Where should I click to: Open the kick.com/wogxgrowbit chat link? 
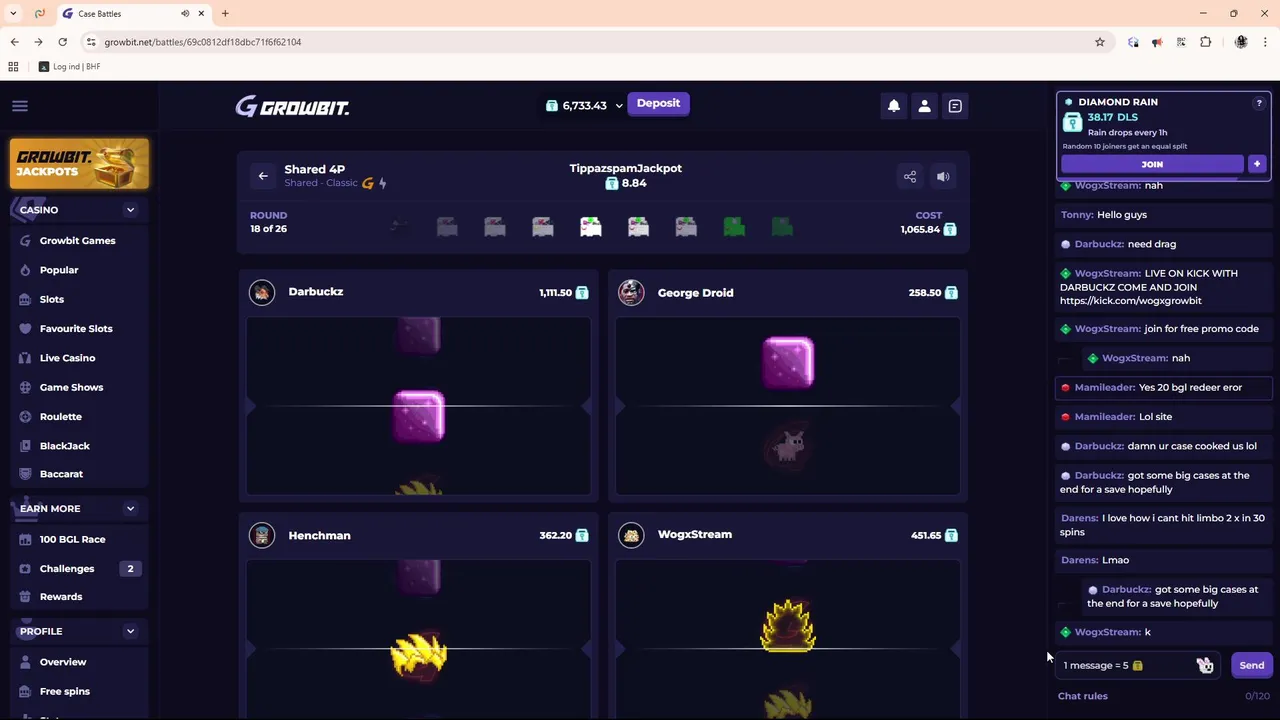[x=1131, y=301]
